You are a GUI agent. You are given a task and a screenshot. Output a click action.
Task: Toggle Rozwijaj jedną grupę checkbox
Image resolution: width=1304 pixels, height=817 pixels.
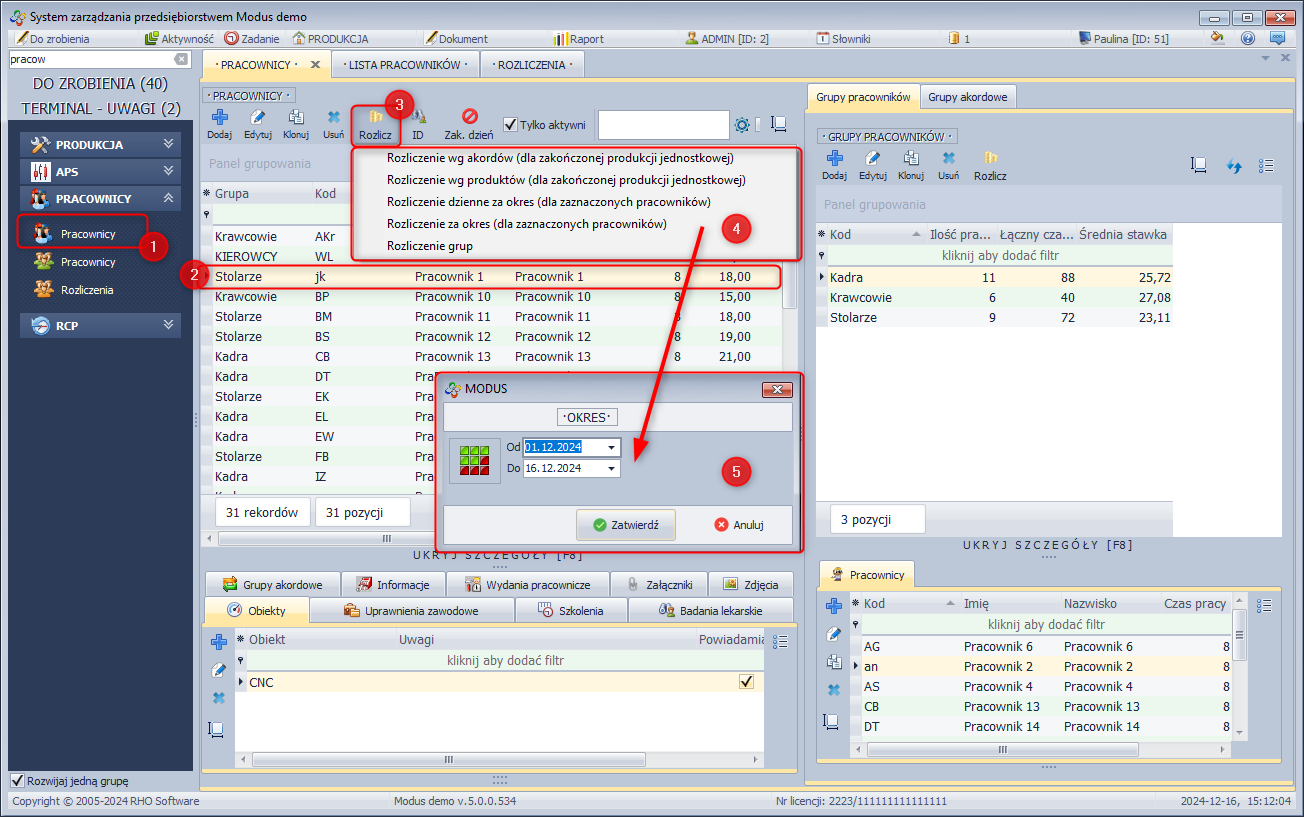pos(17,781)
